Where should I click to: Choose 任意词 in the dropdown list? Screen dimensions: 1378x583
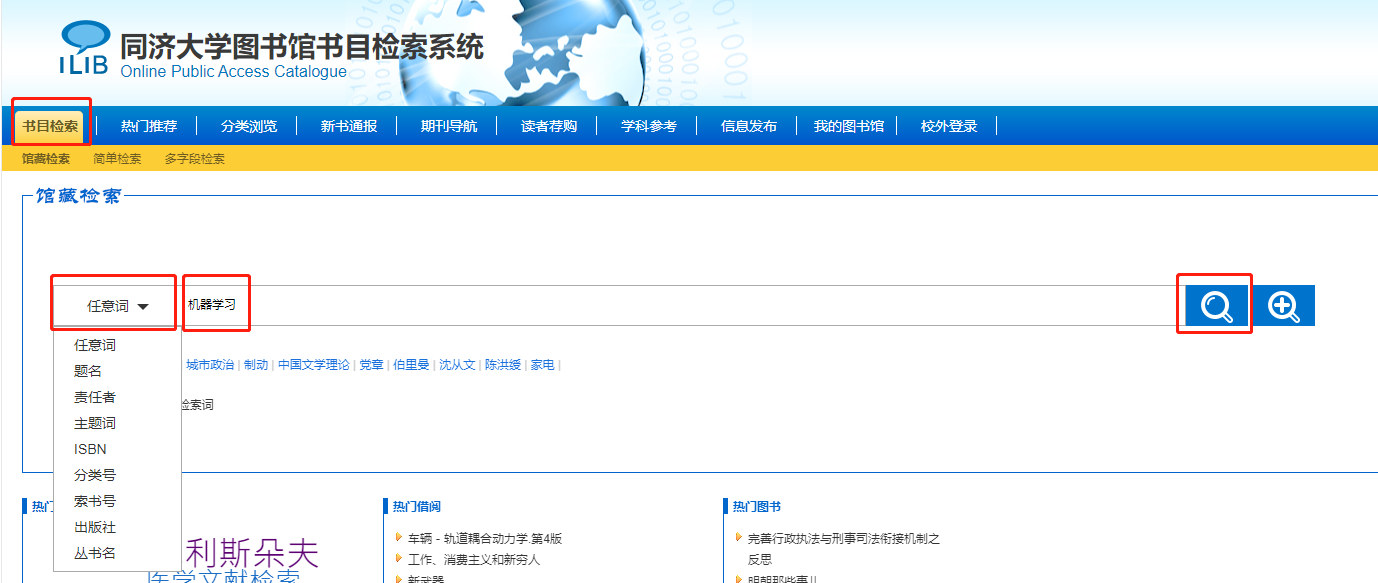pos(95,345)
